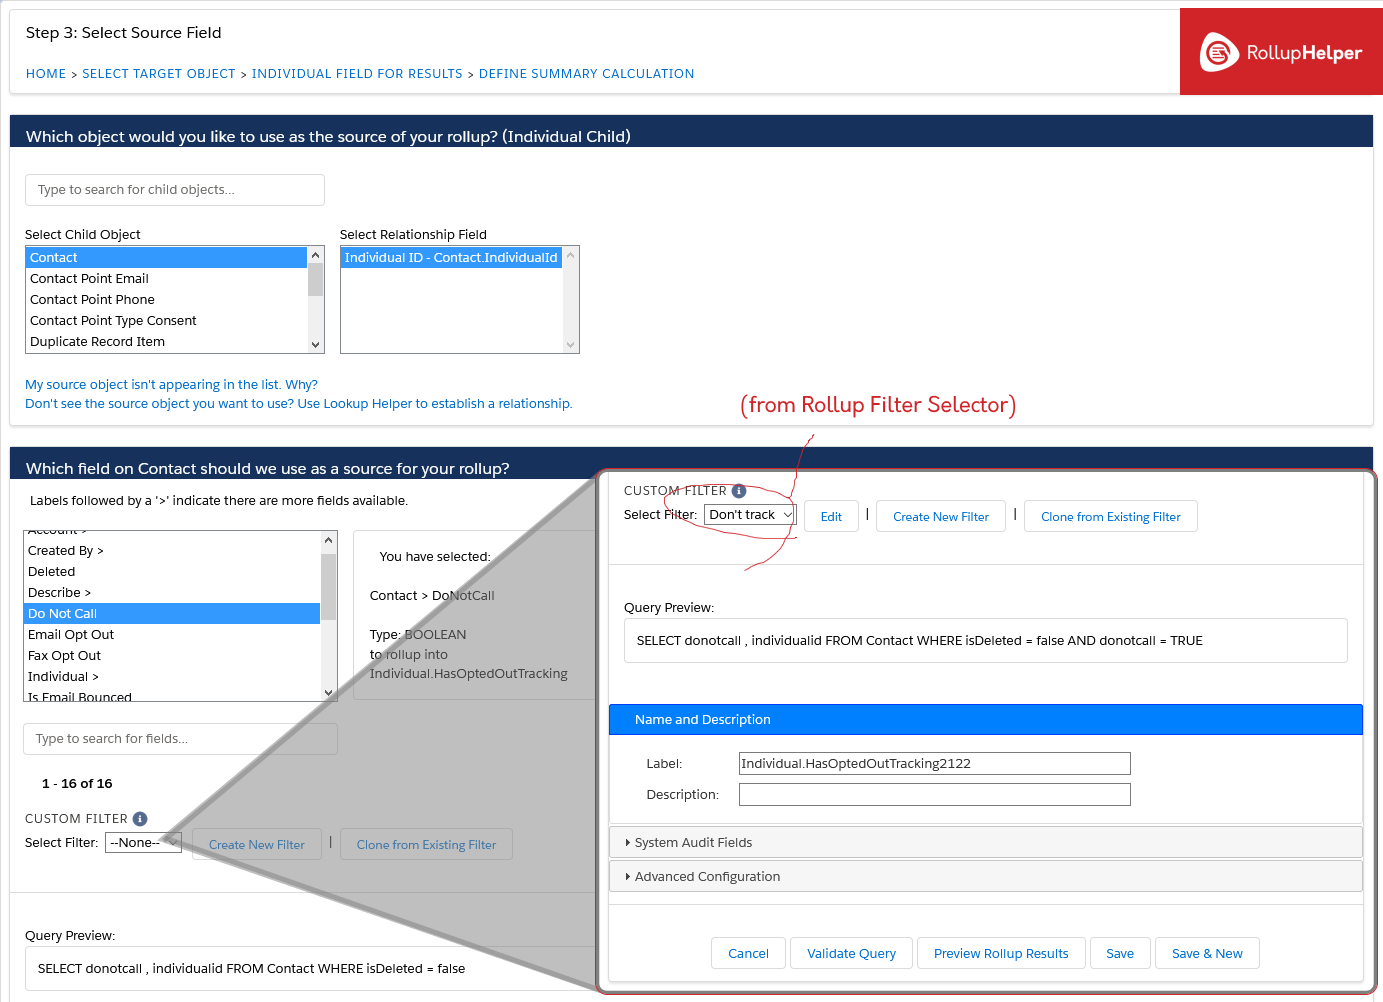Click the Custom Filter info icon in the popup
Image resolution: width=1383 pixels, height=1002 pixels.
739,491
